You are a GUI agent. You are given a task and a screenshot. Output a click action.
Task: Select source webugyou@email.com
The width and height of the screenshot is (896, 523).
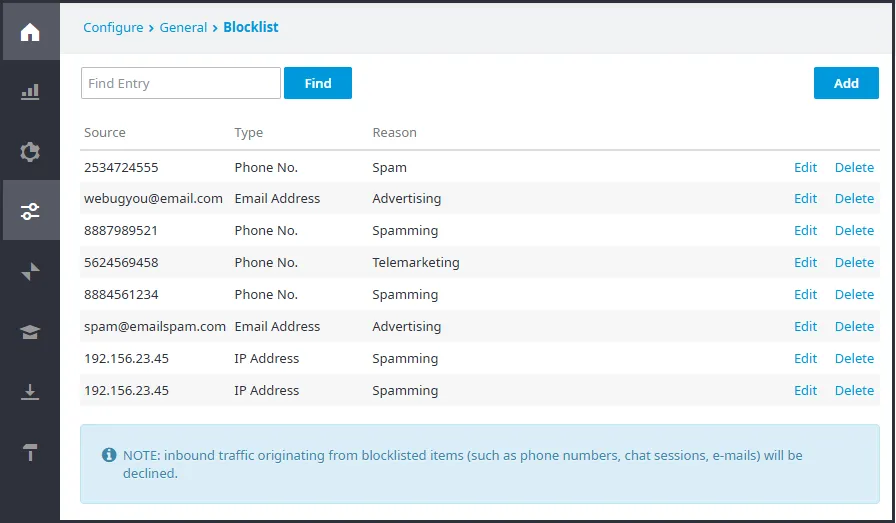153,198
